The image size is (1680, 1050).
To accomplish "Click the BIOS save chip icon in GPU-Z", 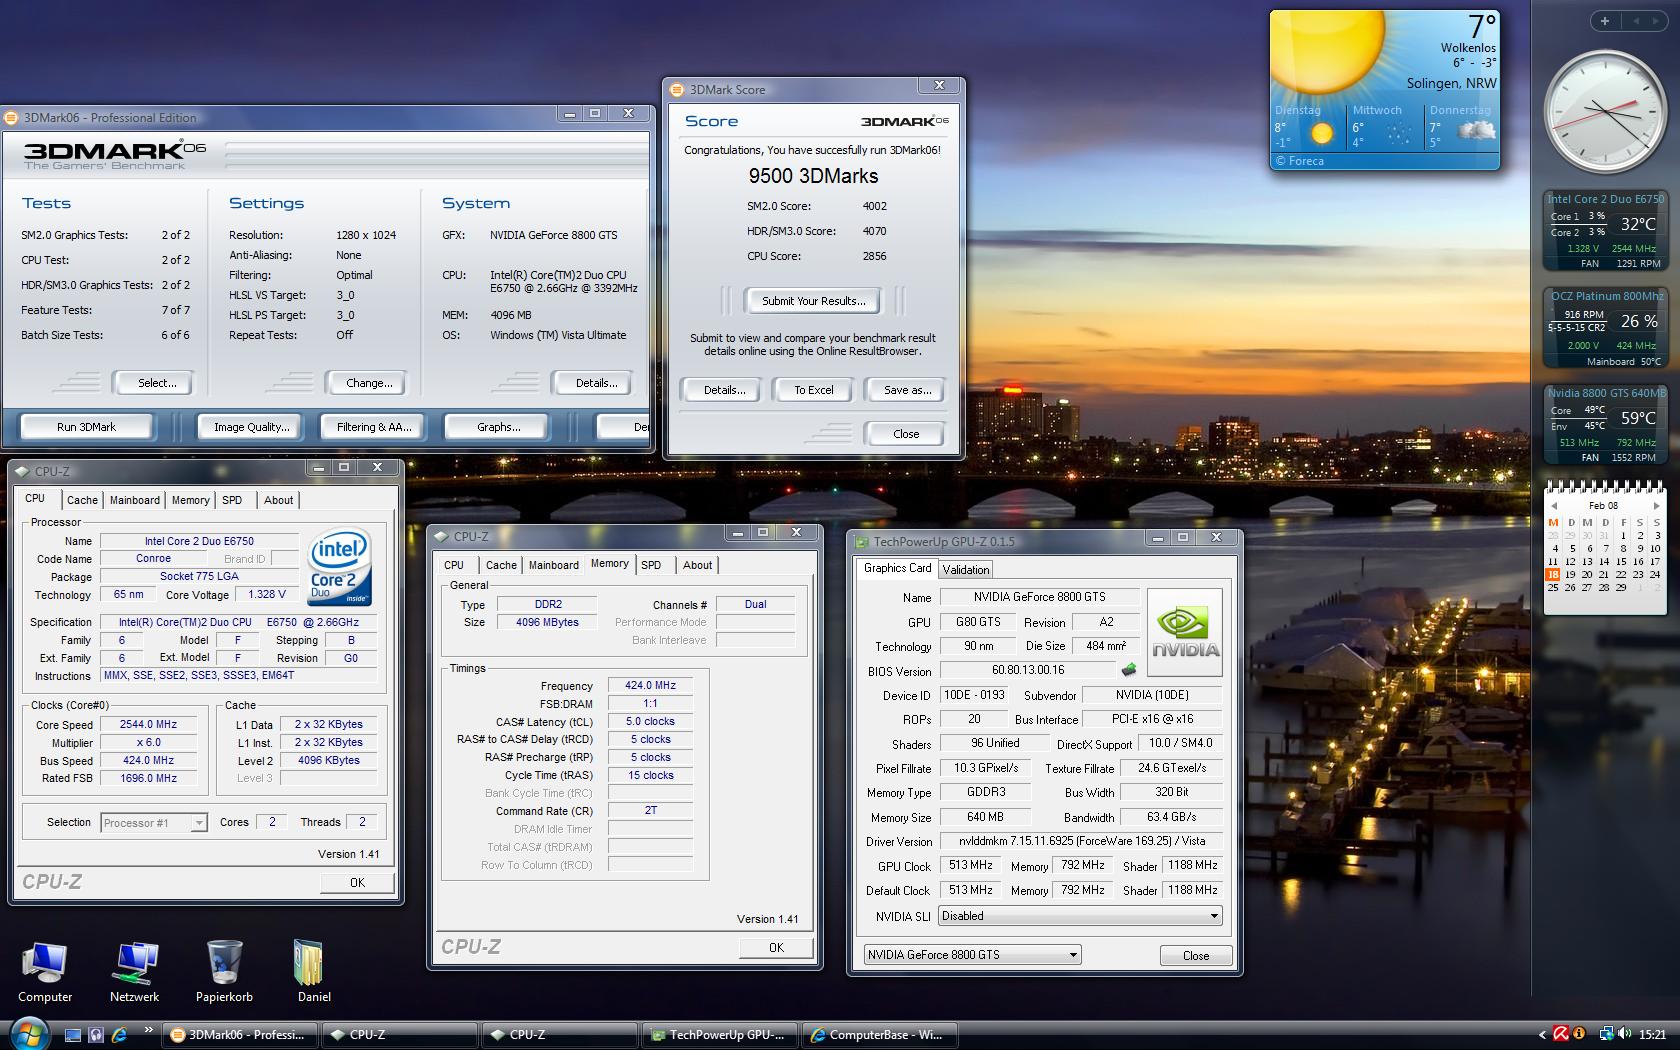I will coord(1129,670).
